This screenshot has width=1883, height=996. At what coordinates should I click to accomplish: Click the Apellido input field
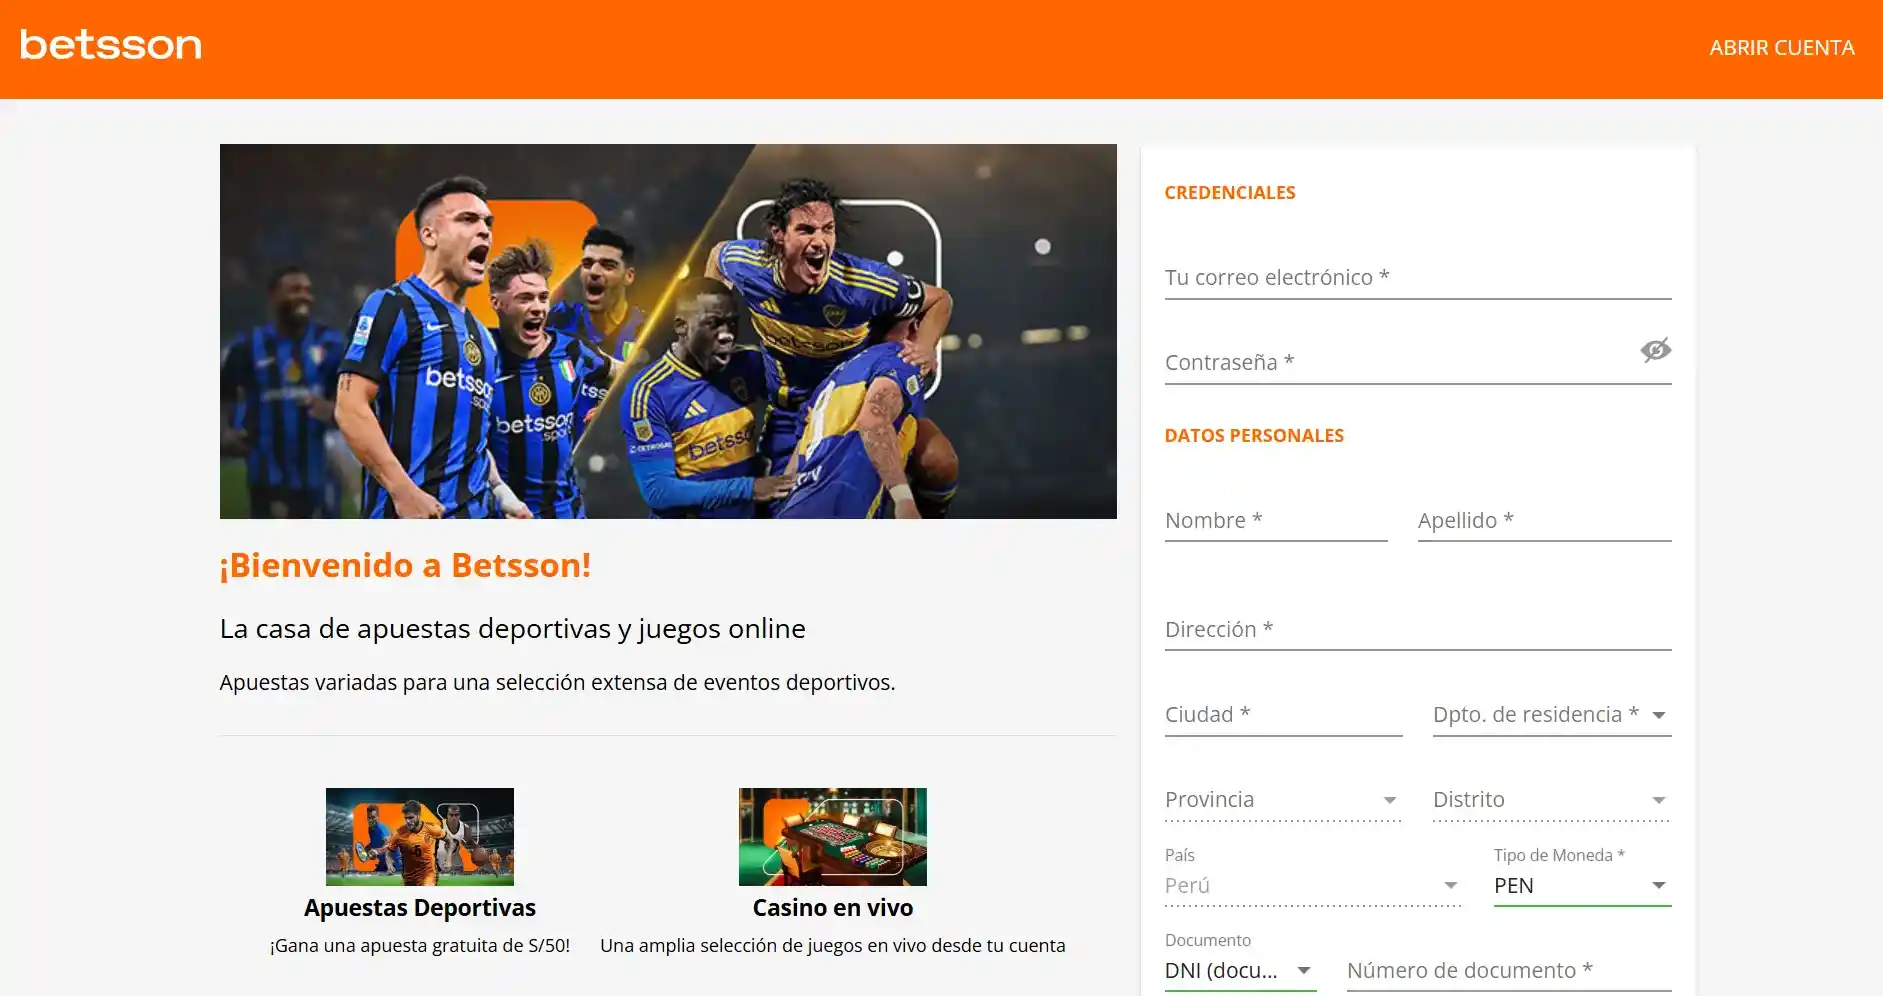pyautogui.click(x=1544, y=521)
